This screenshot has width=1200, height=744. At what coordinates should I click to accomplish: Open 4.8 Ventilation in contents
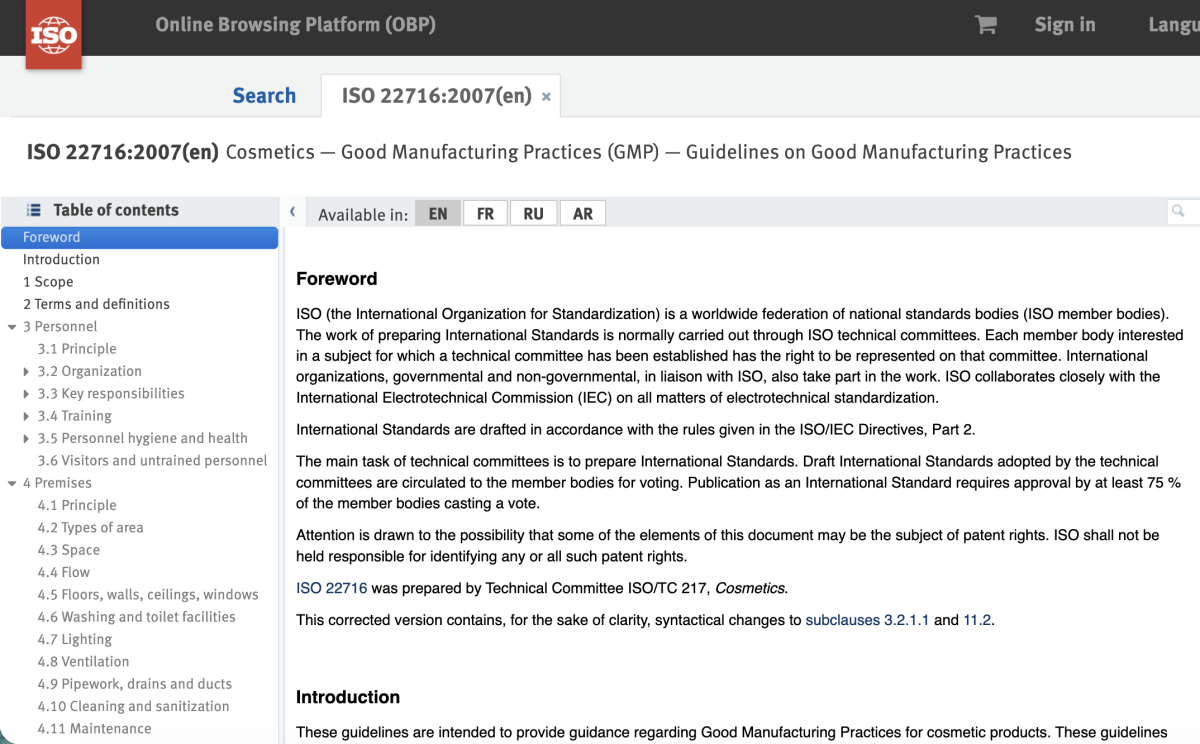tap(83, 662)
